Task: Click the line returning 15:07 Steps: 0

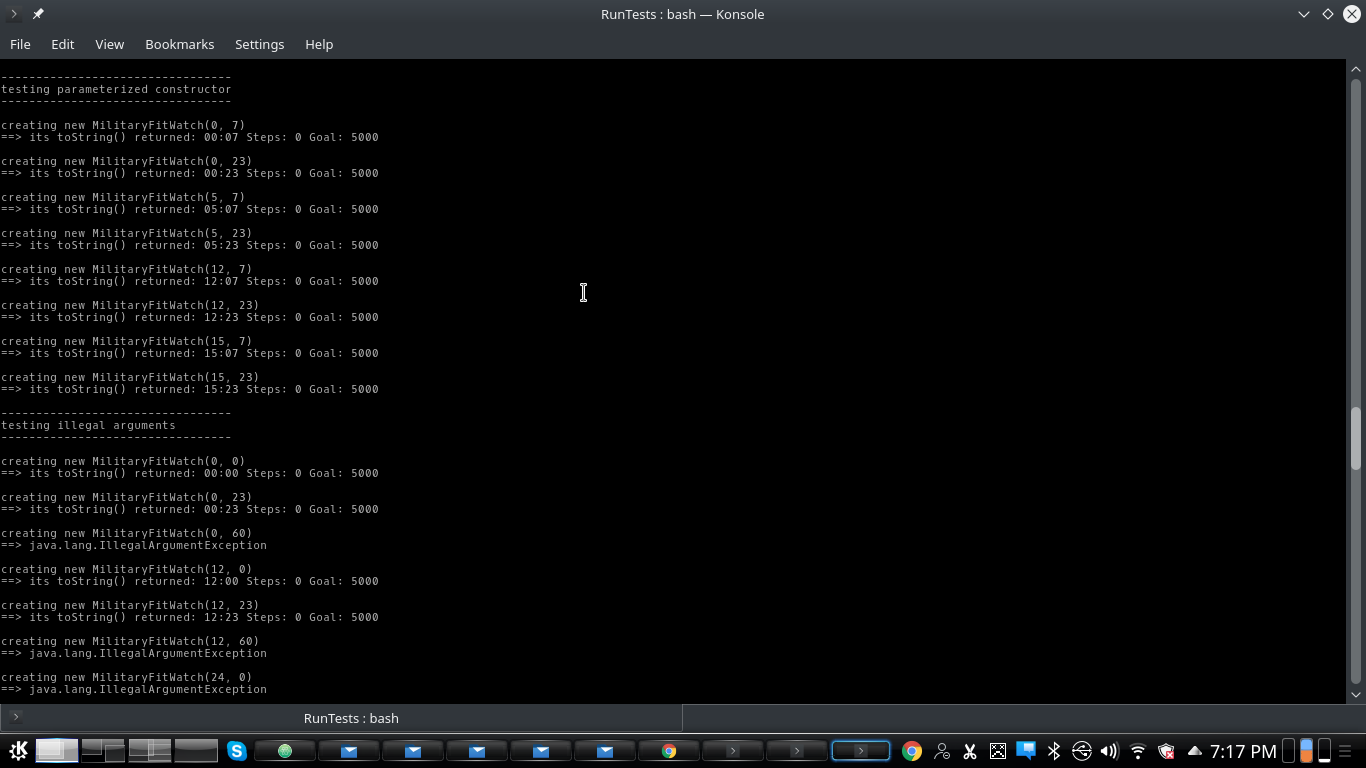Action: [190, 353]
